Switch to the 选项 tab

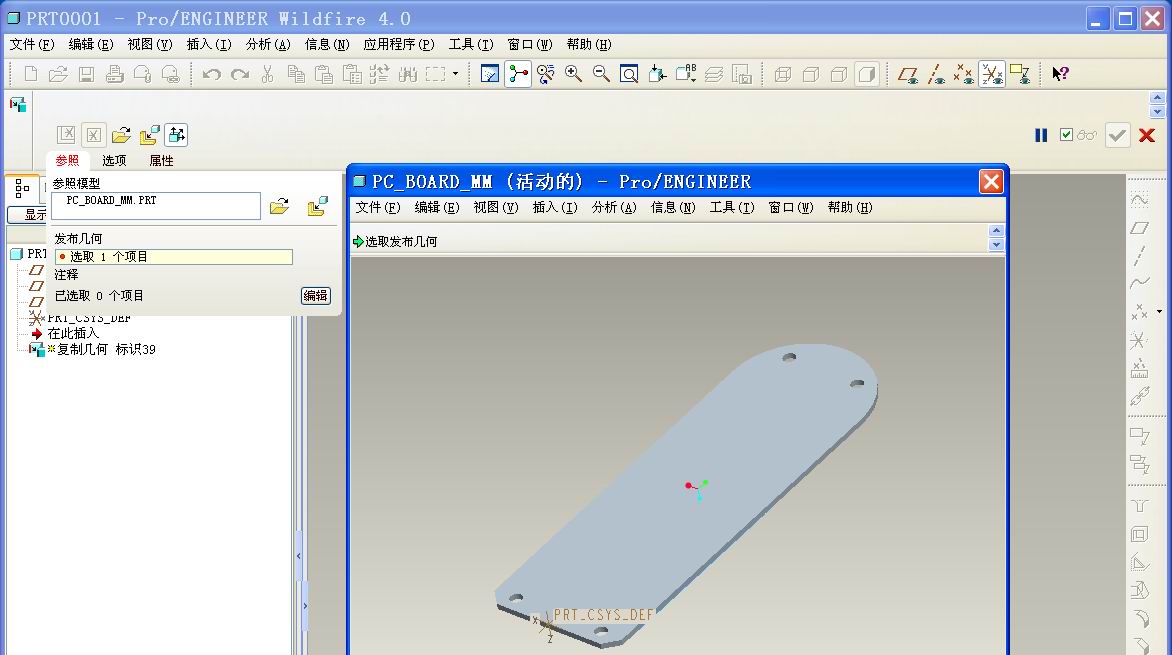coord(114,161)
